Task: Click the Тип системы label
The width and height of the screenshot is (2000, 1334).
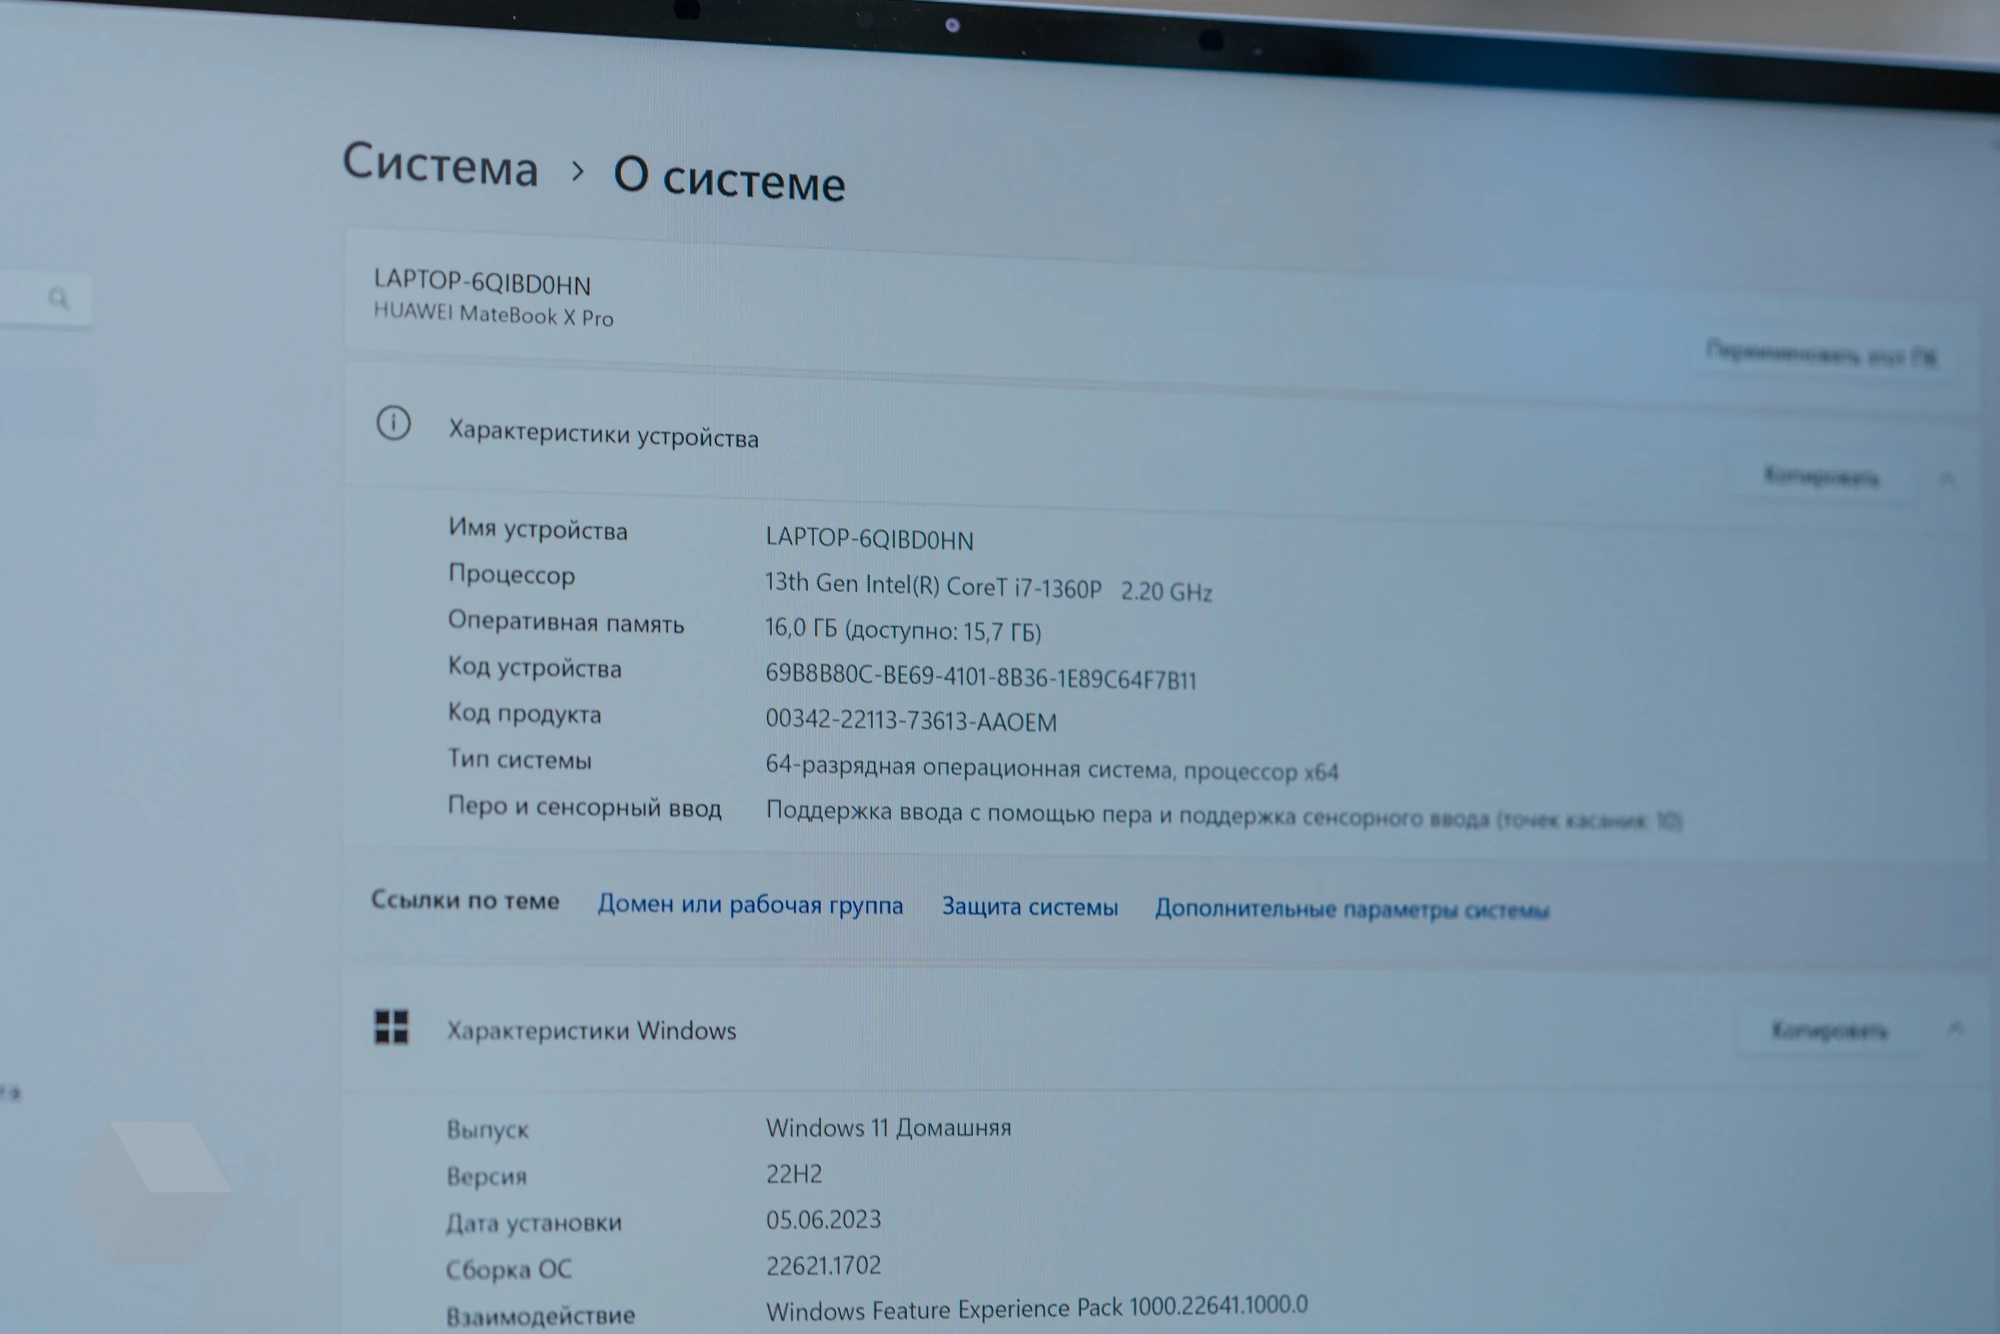Action: click(519, 759)
